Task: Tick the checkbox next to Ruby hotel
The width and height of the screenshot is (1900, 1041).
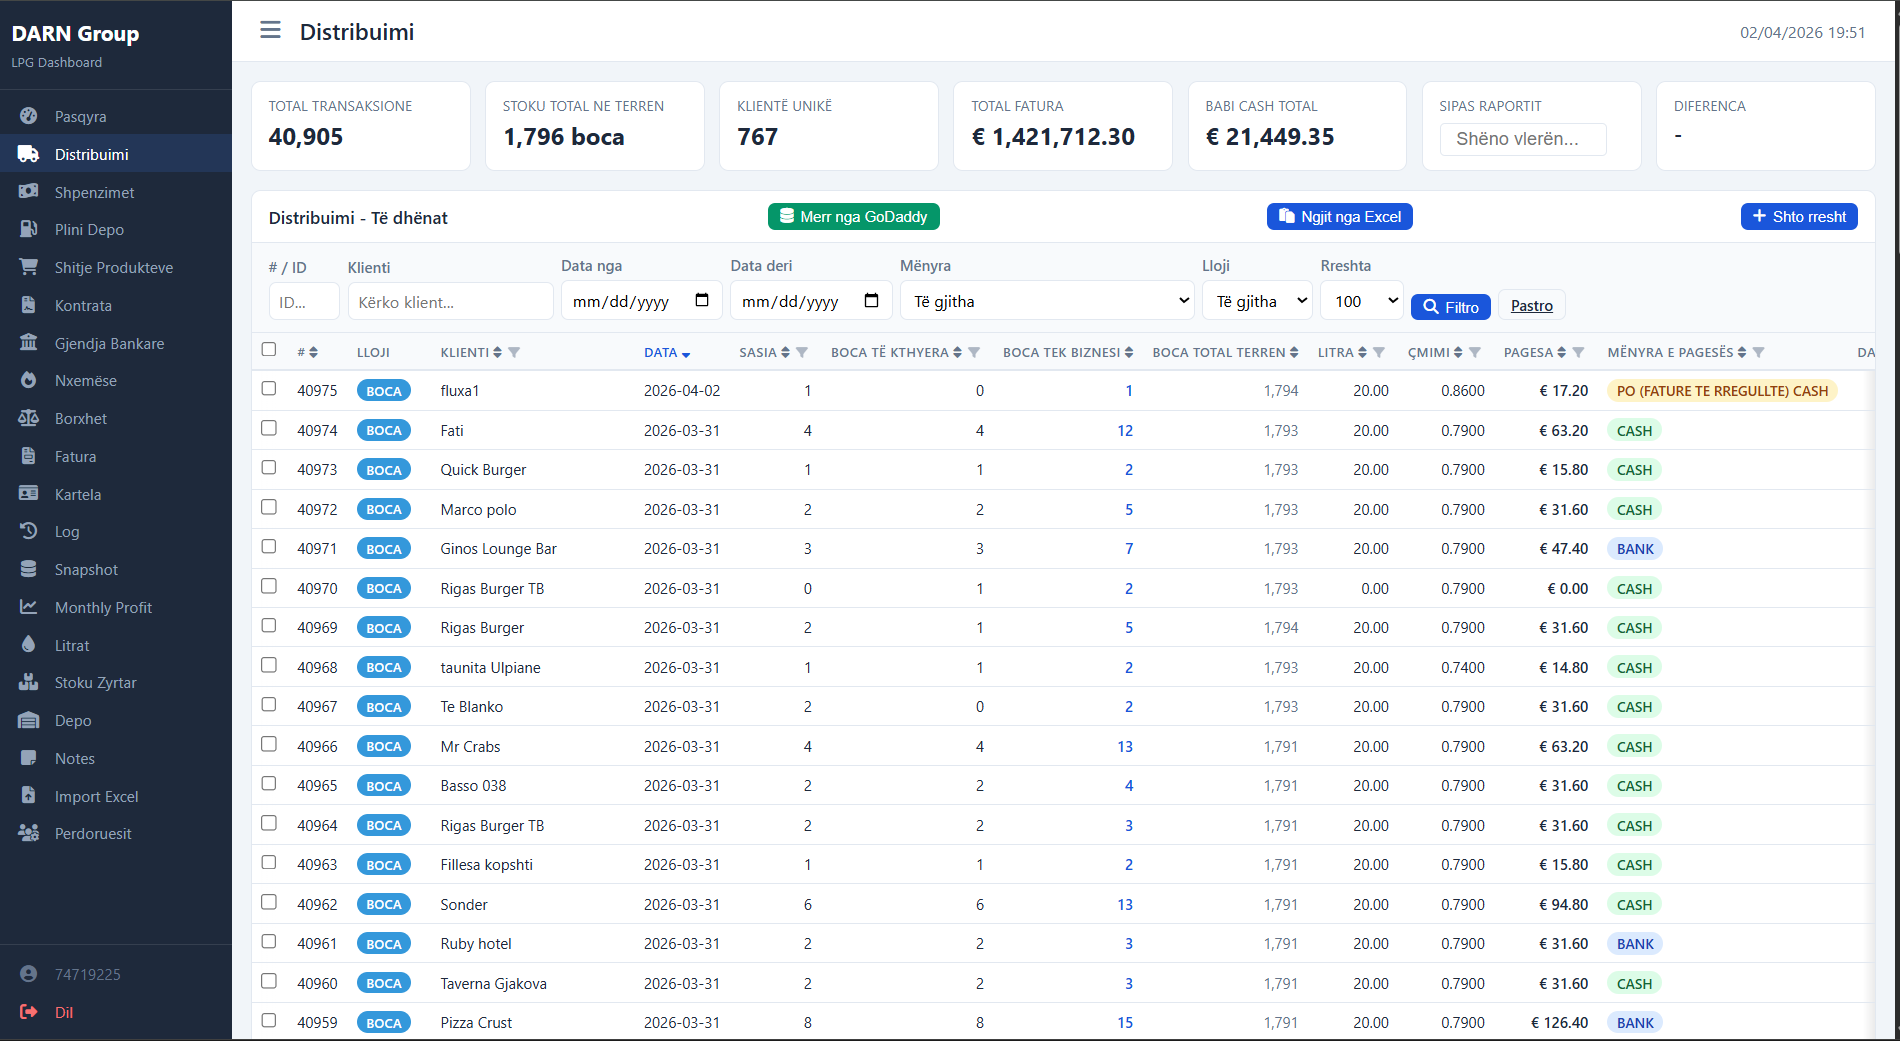Action: pyautogui.click(x=268, y=940)
